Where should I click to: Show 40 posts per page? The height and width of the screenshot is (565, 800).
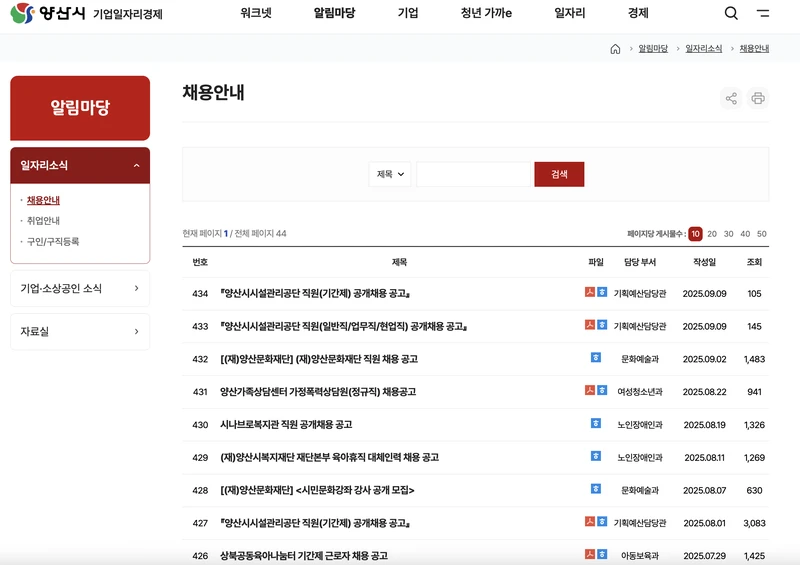745,234
